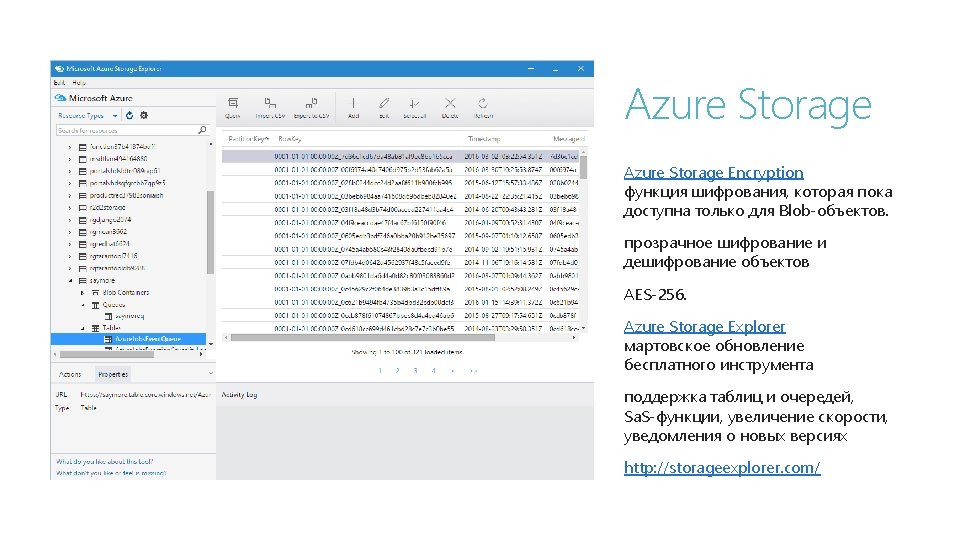Screen dimensions: 960x540
Task: Click the Delete X toolbar icon
Action: click(450, 103)
